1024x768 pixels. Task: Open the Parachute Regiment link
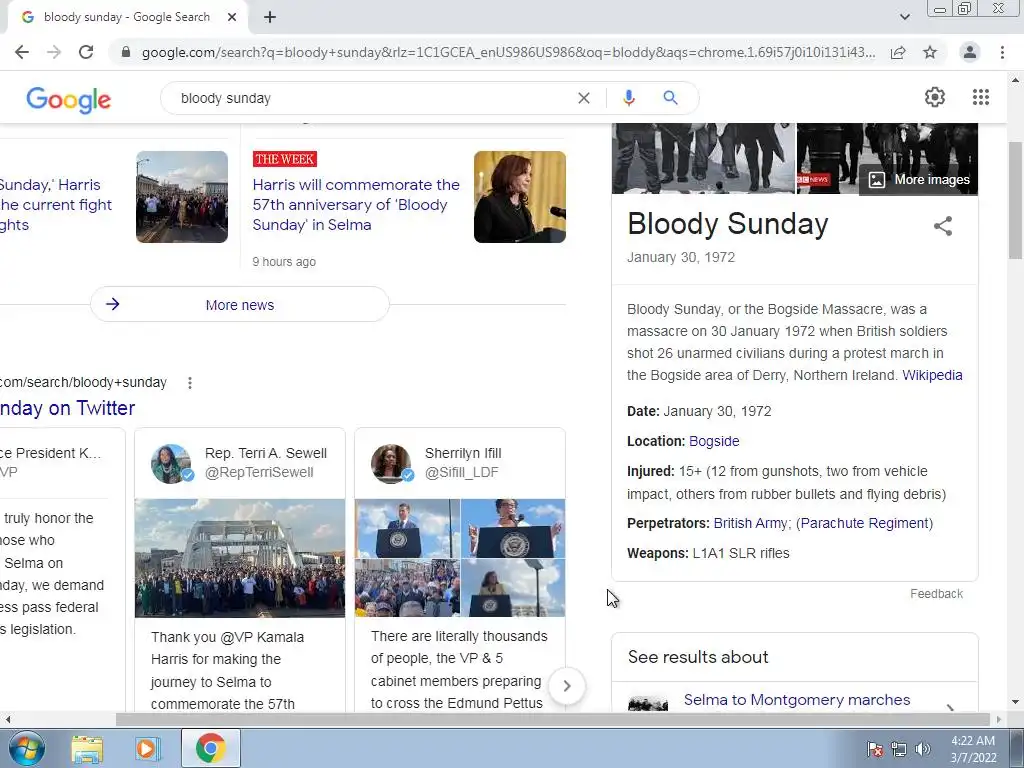coord(865,523)
